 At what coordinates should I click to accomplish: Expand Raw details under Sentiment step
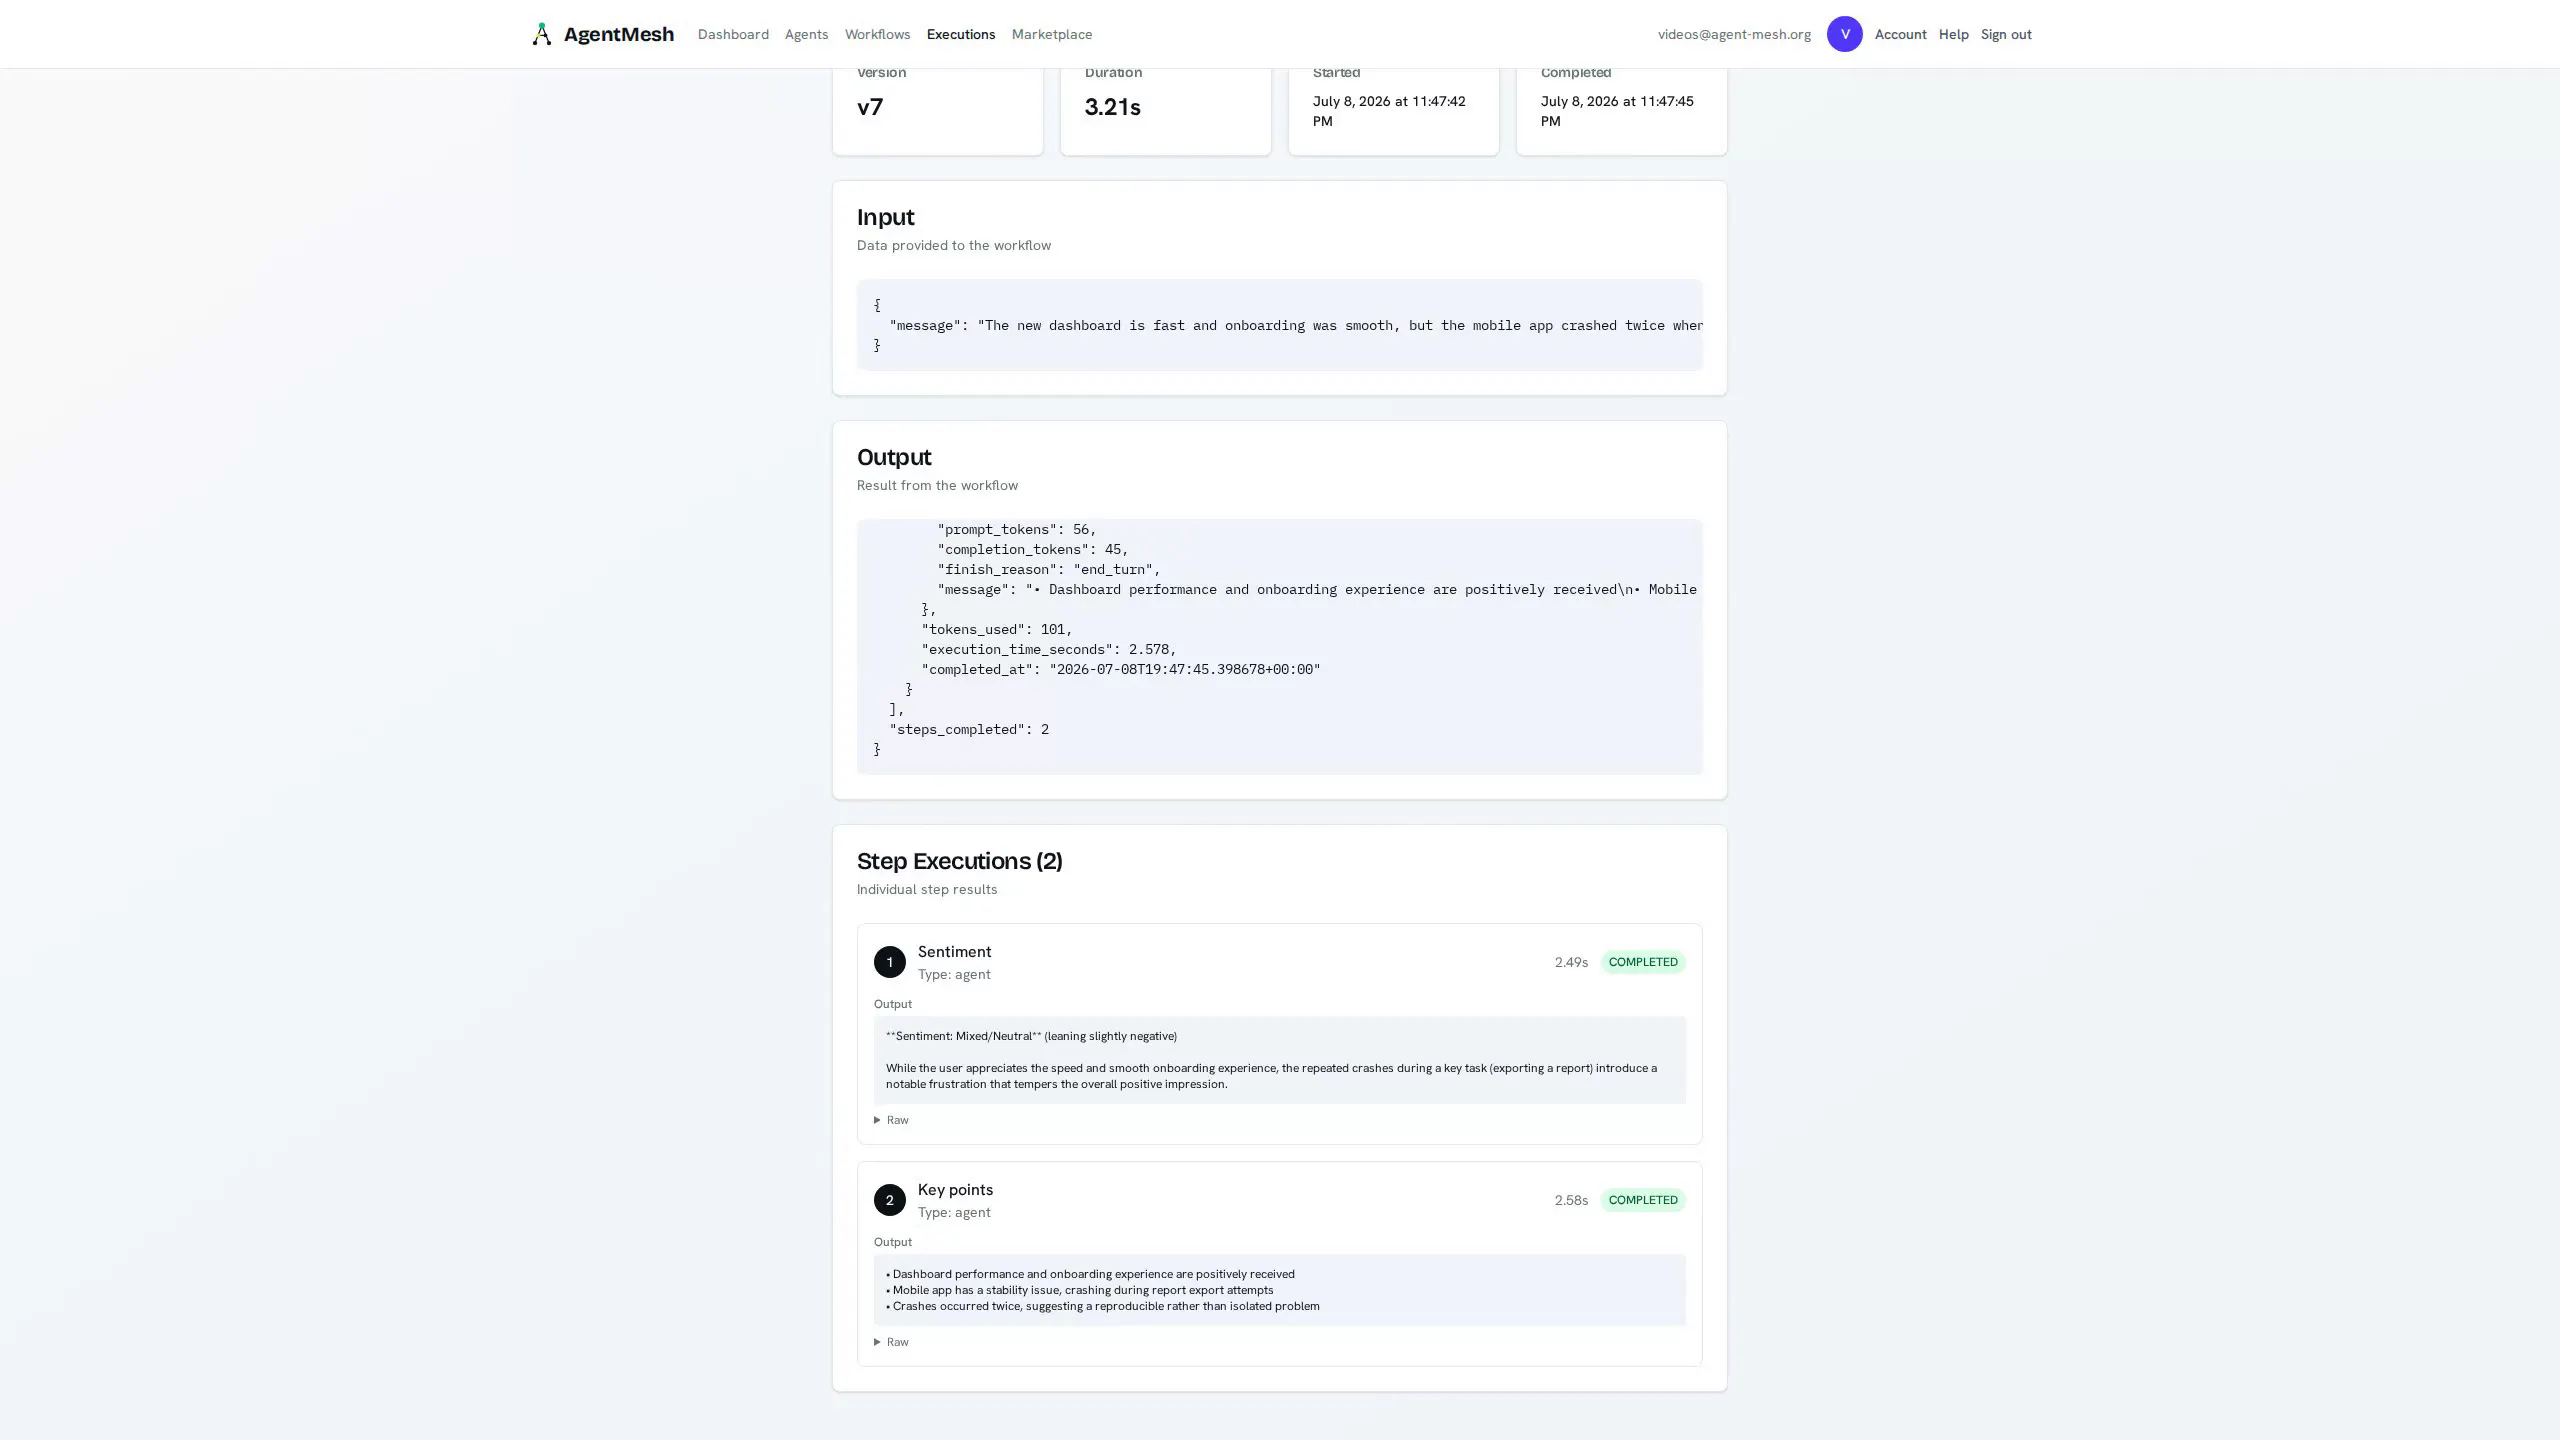click(891, 1120)
